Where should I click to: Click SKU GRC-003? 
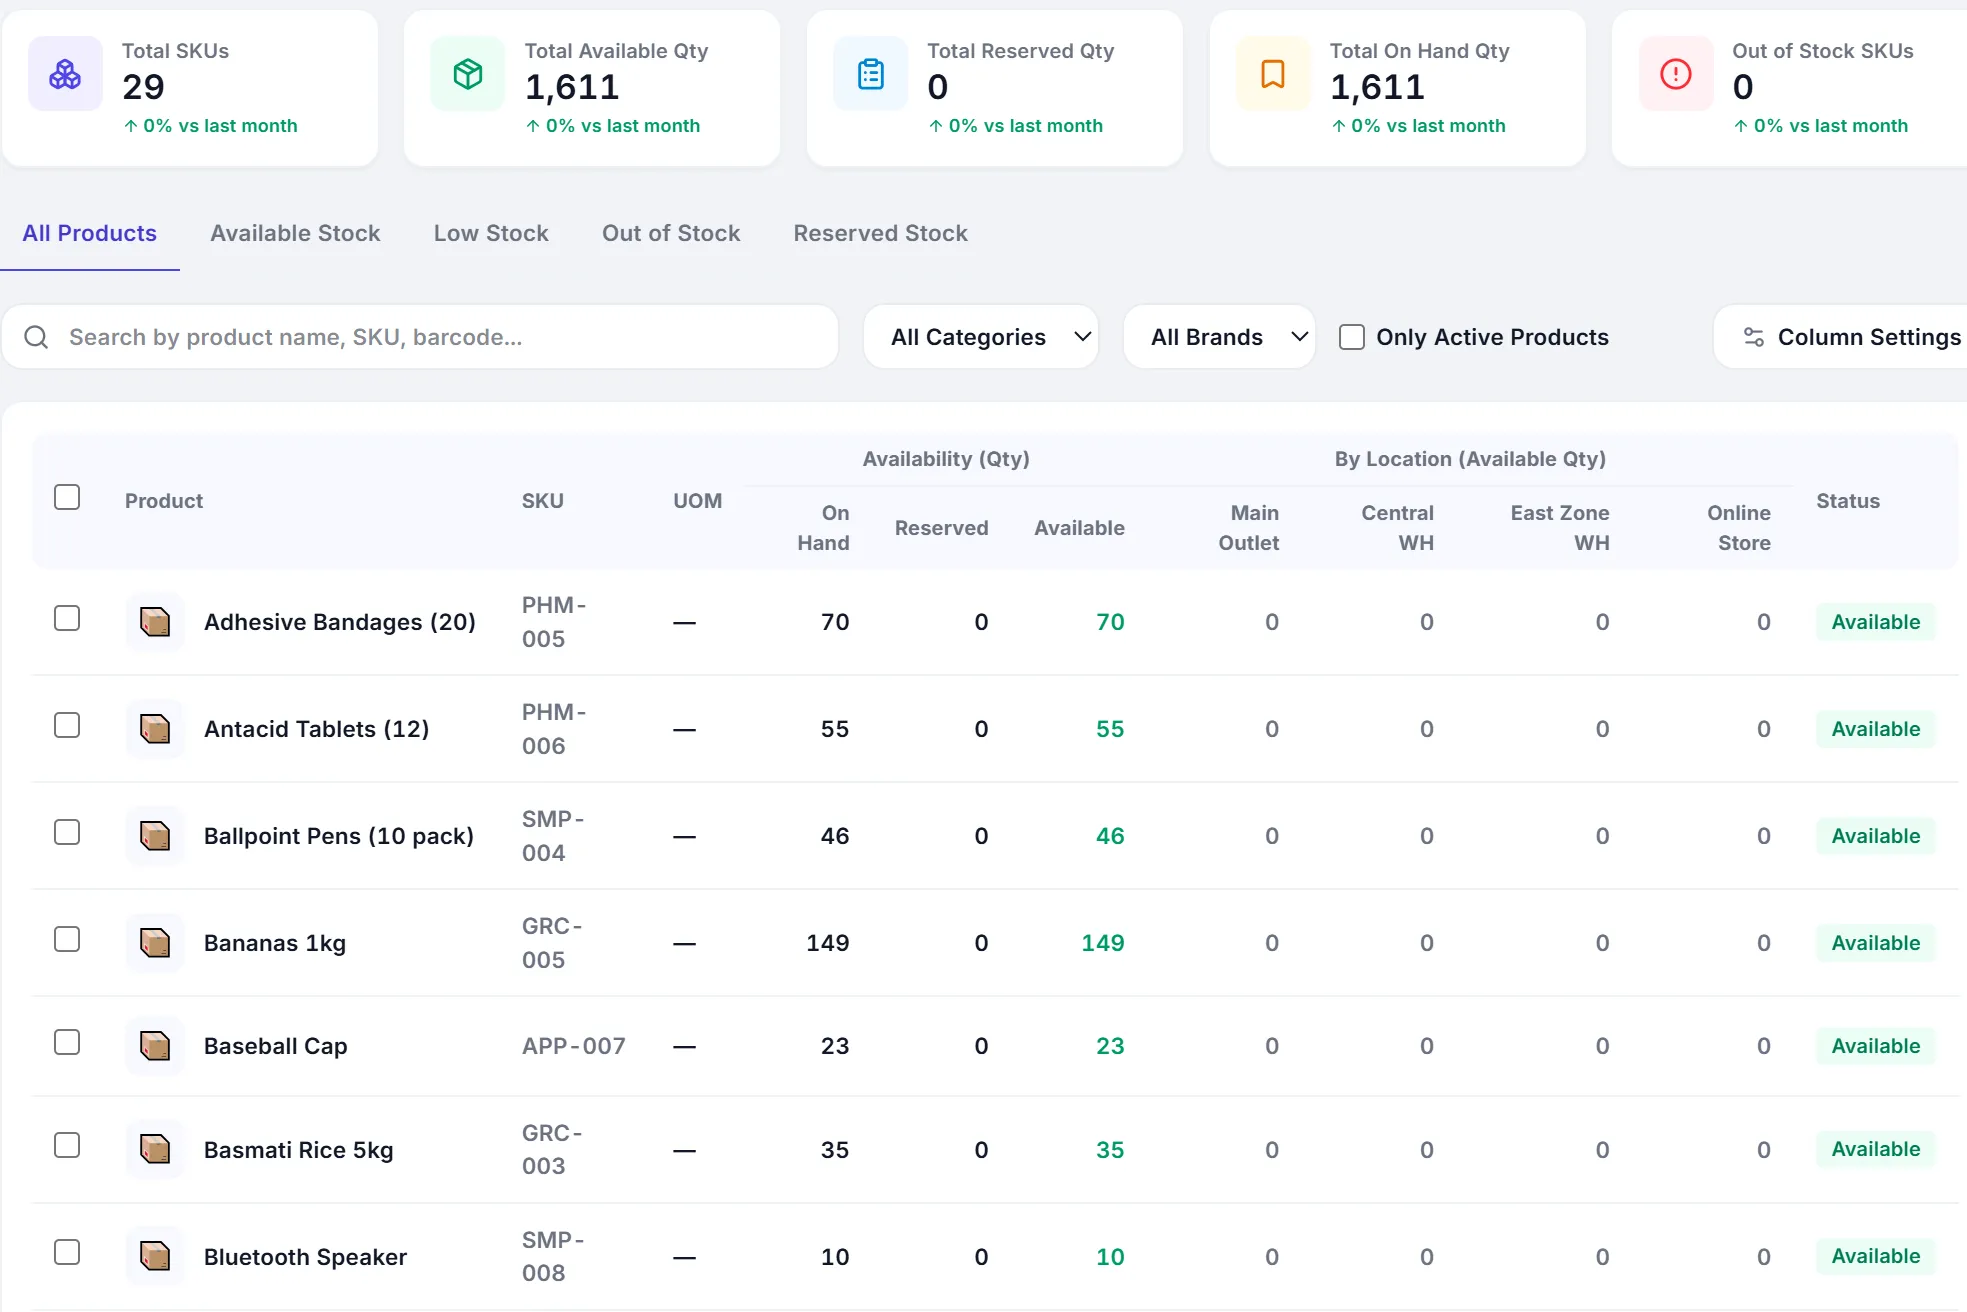[x=552, y=1150]
